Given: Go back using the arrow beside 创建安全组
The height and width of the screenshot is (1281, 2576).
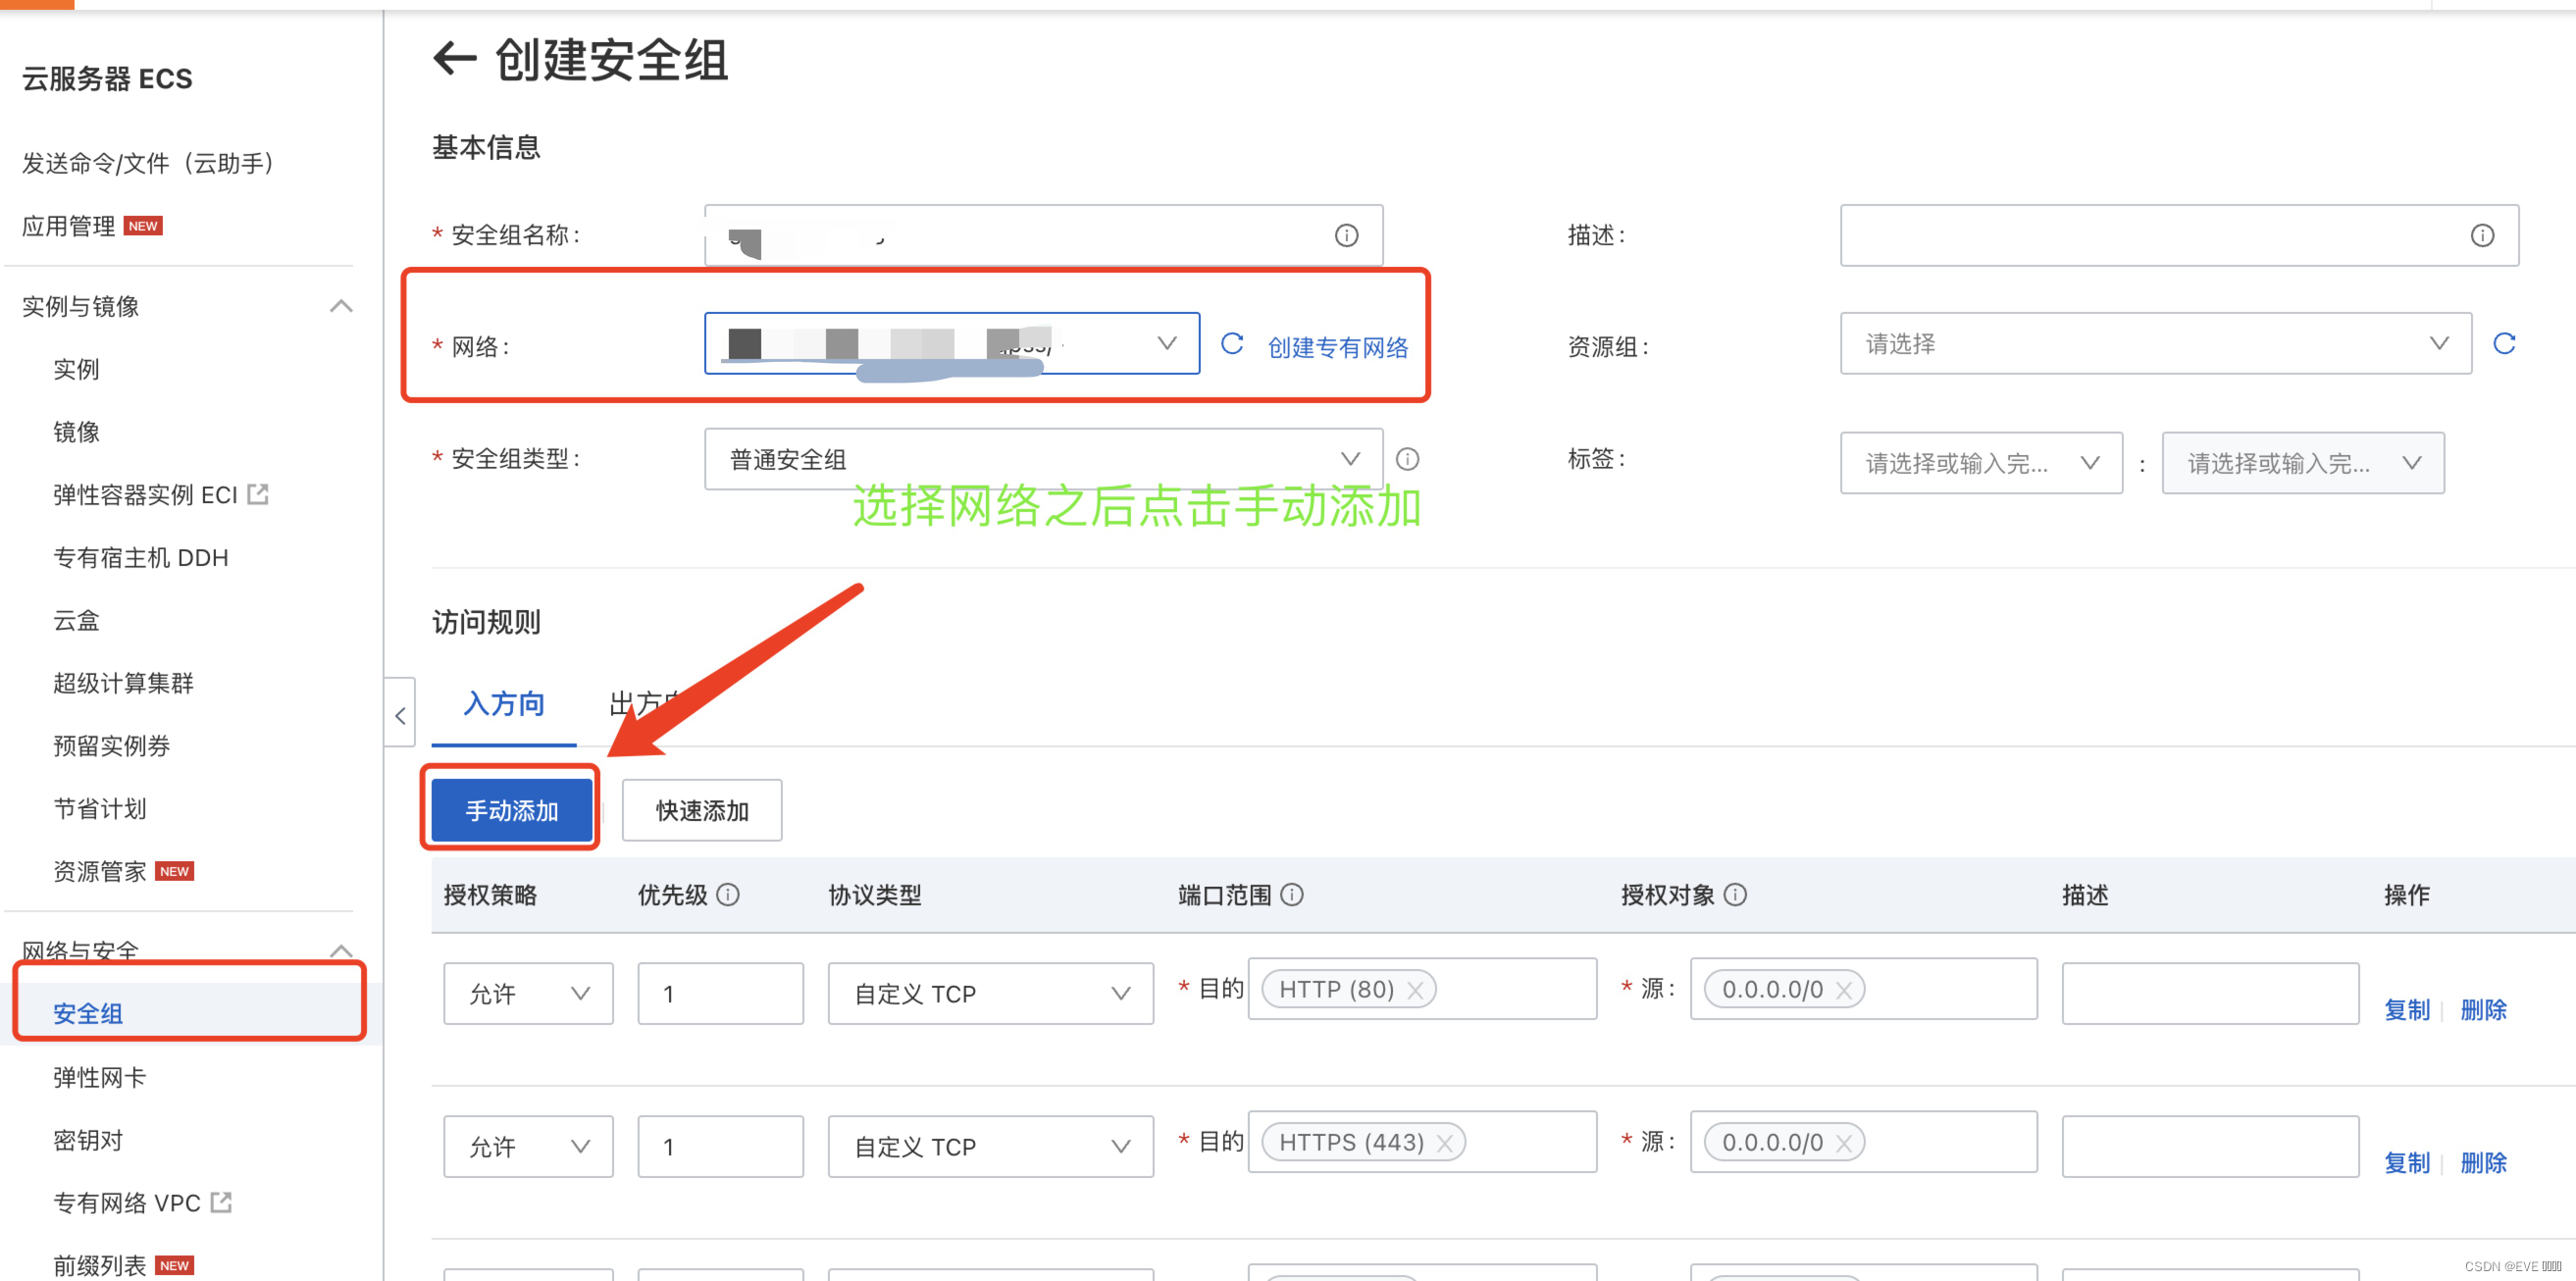Looking at the screenshot, I should (455, 59).
